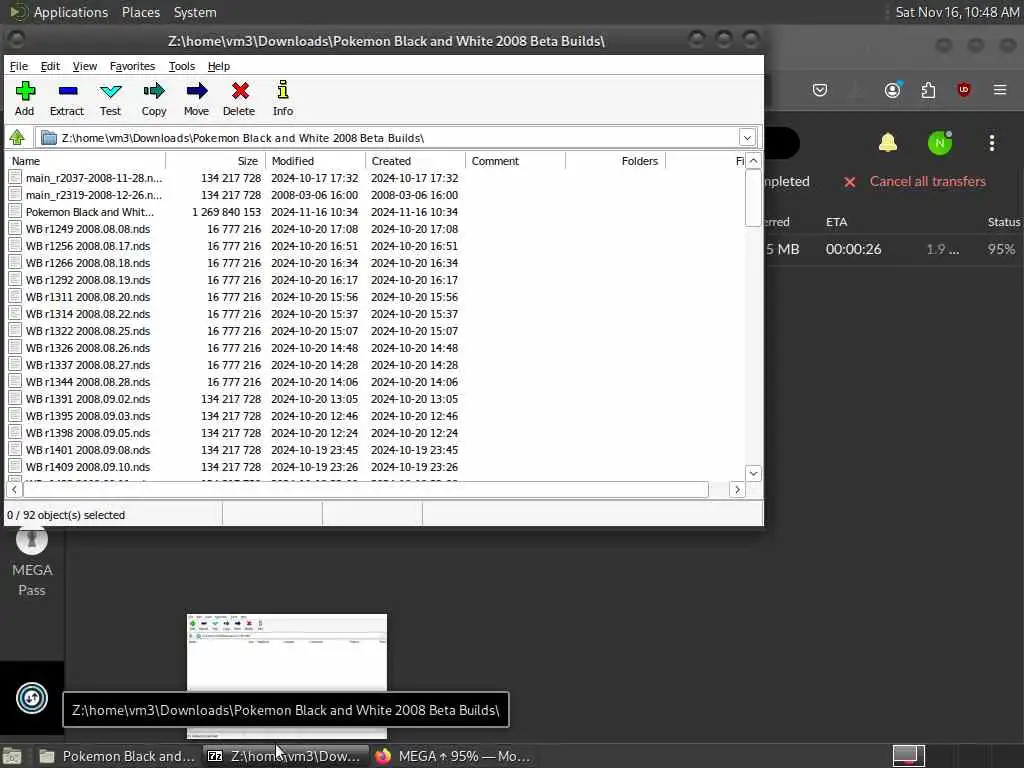1024x768 pixels.
Task: Open Firefox account icon
Action: coord(893,90)
